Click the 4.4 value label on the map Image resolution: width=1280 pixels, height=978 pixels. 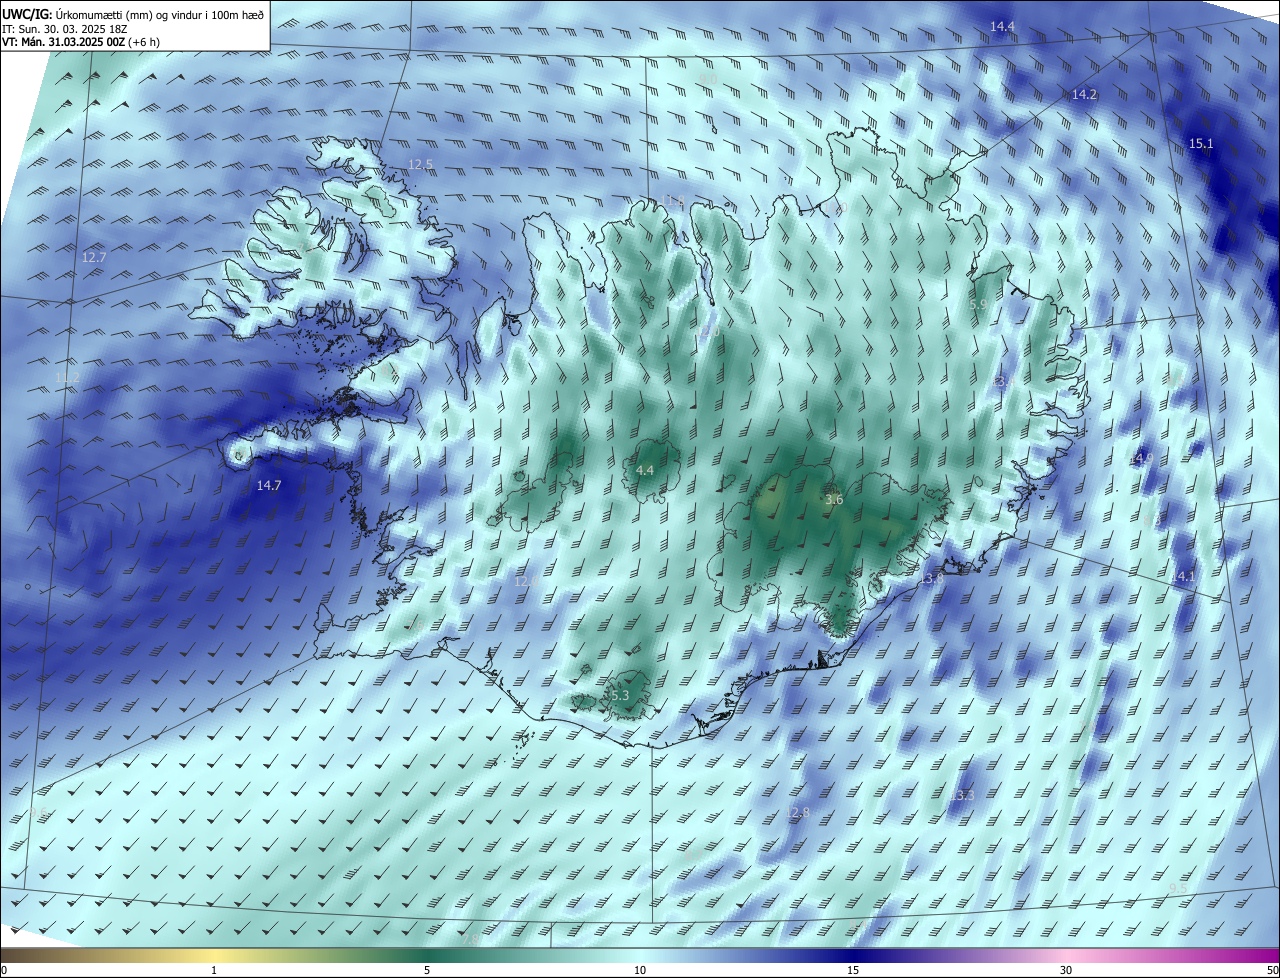point(645,470)
